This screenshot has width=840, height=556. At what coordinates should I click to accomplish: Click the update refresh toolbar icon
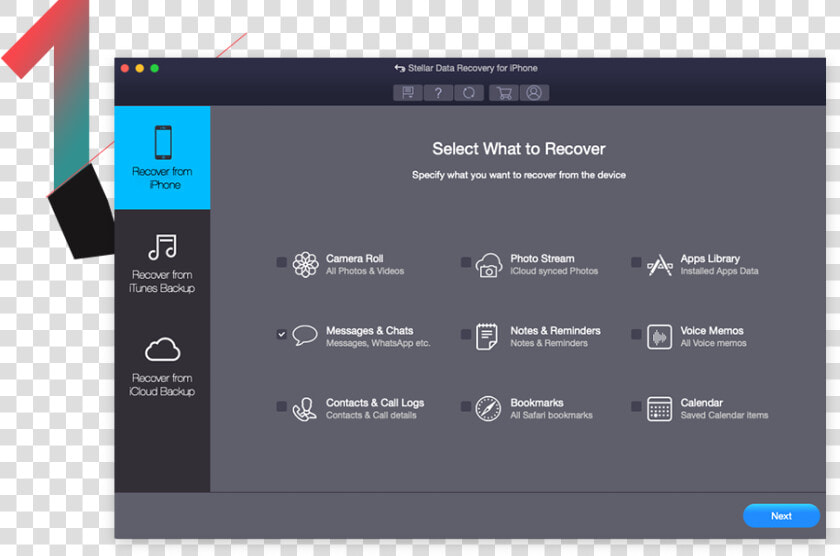[469, 93]
